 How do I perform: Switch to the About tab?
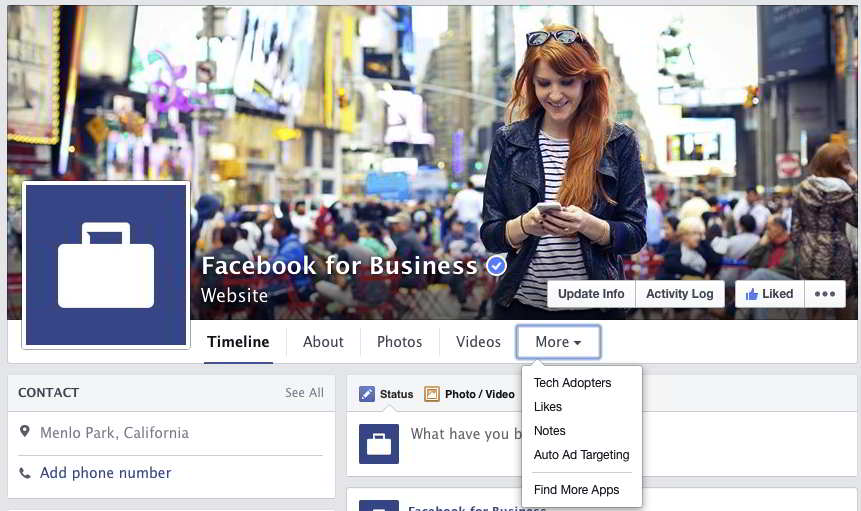323,342
